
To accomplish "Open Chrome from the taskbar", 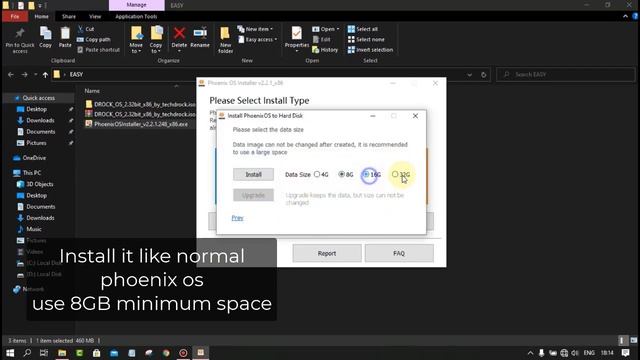I will [x=166, y=353].
